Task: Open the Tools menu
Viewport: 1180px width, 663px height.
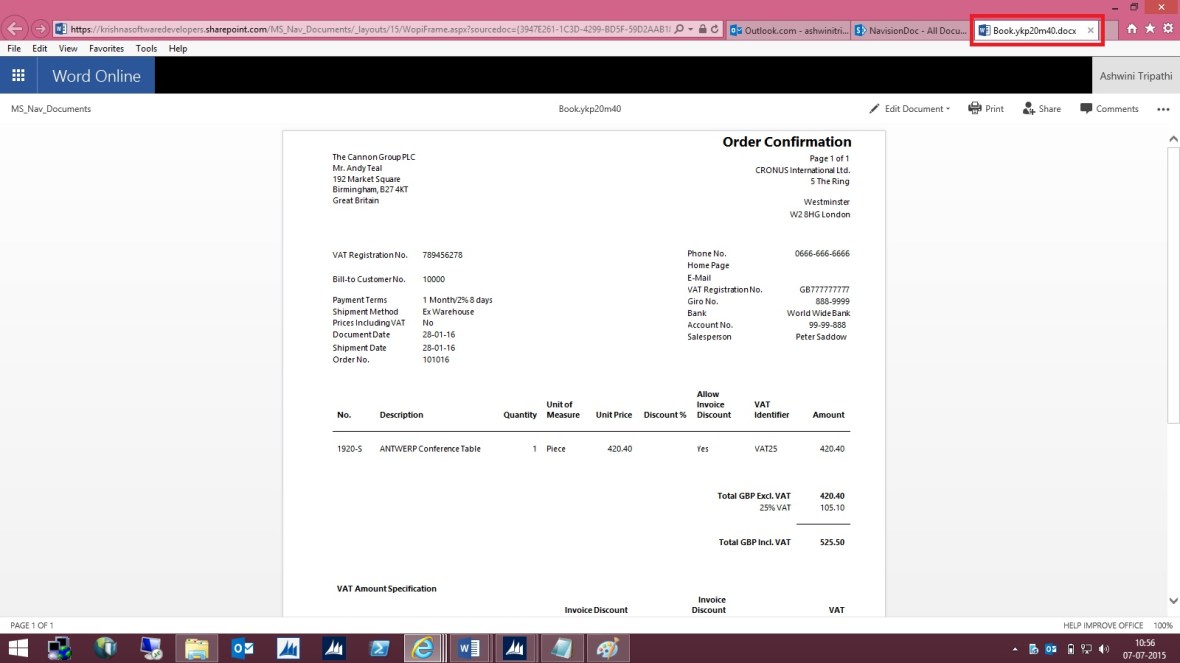Action: tap(146, 47)
